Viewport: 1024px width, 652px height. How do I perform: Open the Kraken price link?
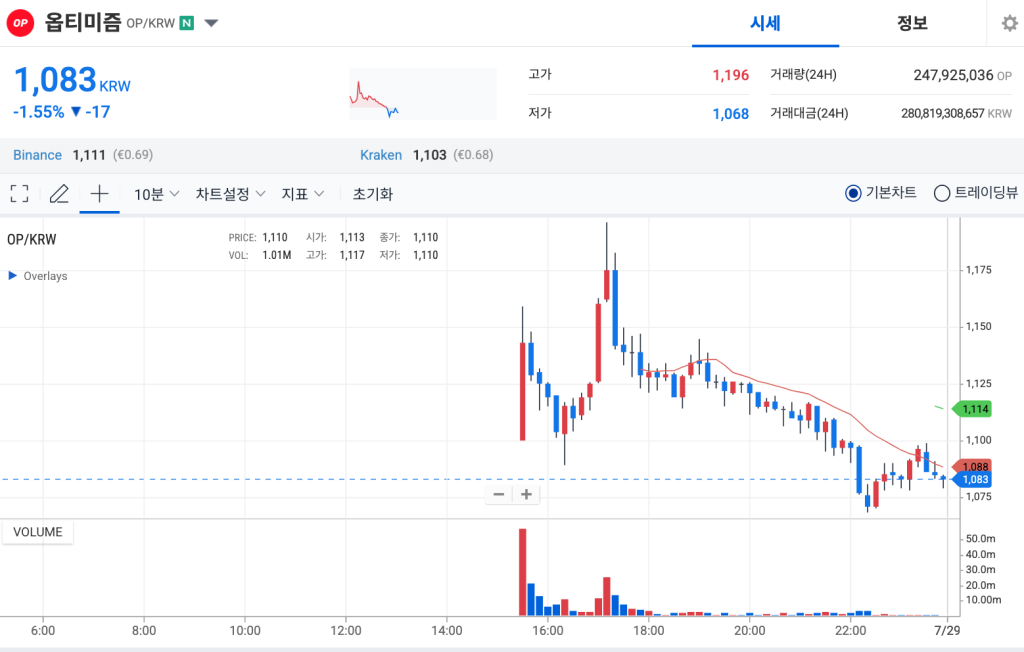coord(381,155)
